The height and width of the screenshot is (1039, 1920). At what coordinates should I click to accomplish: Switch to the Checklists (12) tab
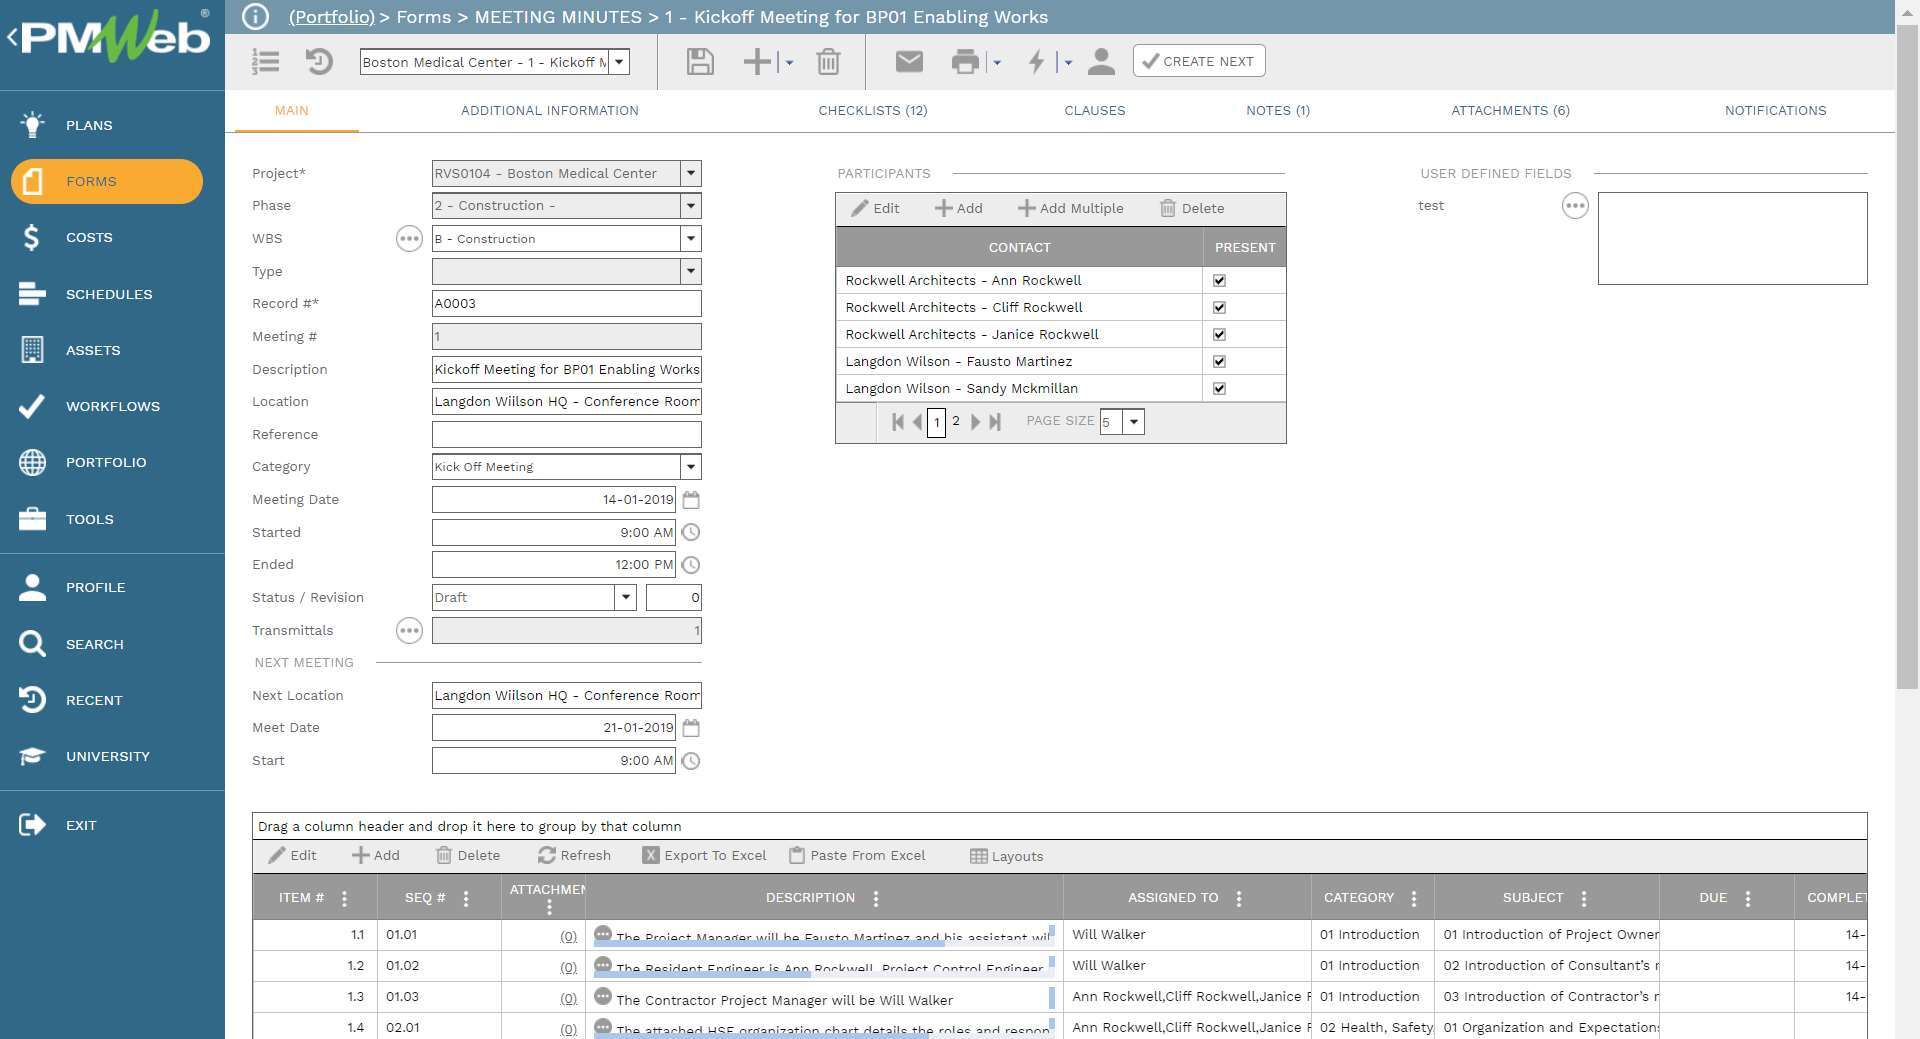872,111
